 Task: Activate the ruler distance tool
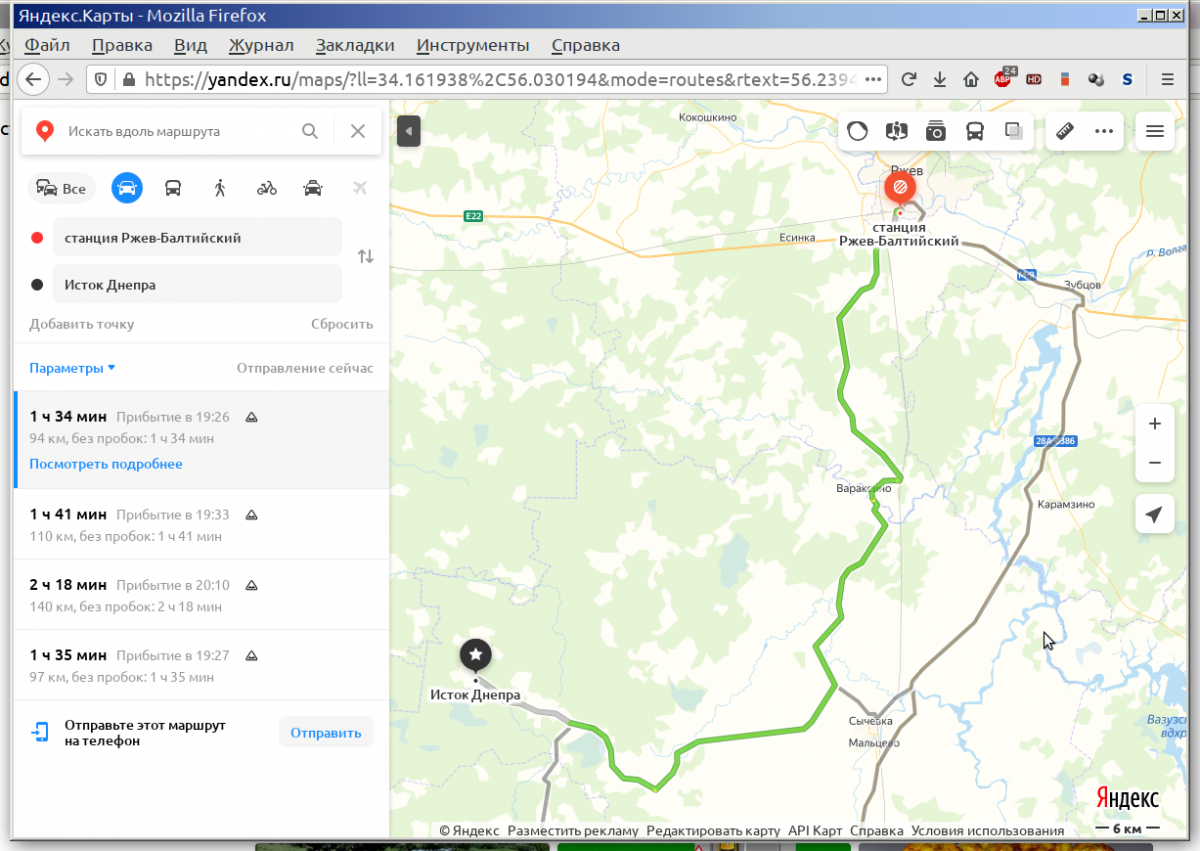point(1065,131)
